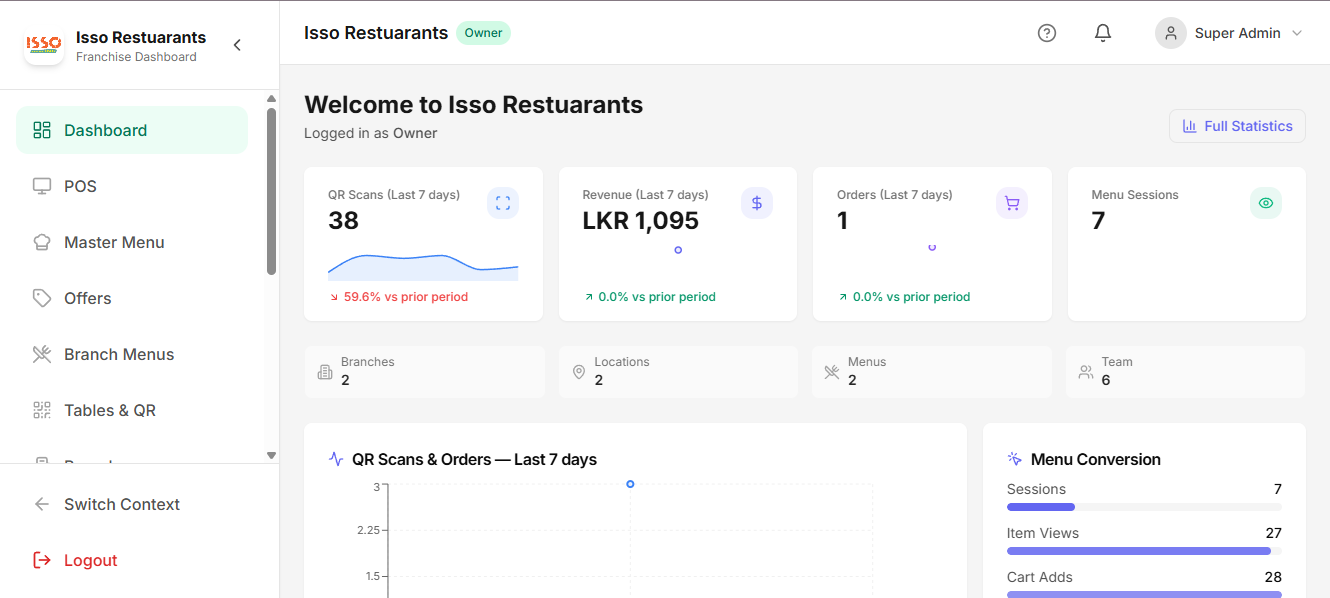Click the Orders shopping cart icon
The height and width of the screenshot is (598, 1330).
(1012, 203)
